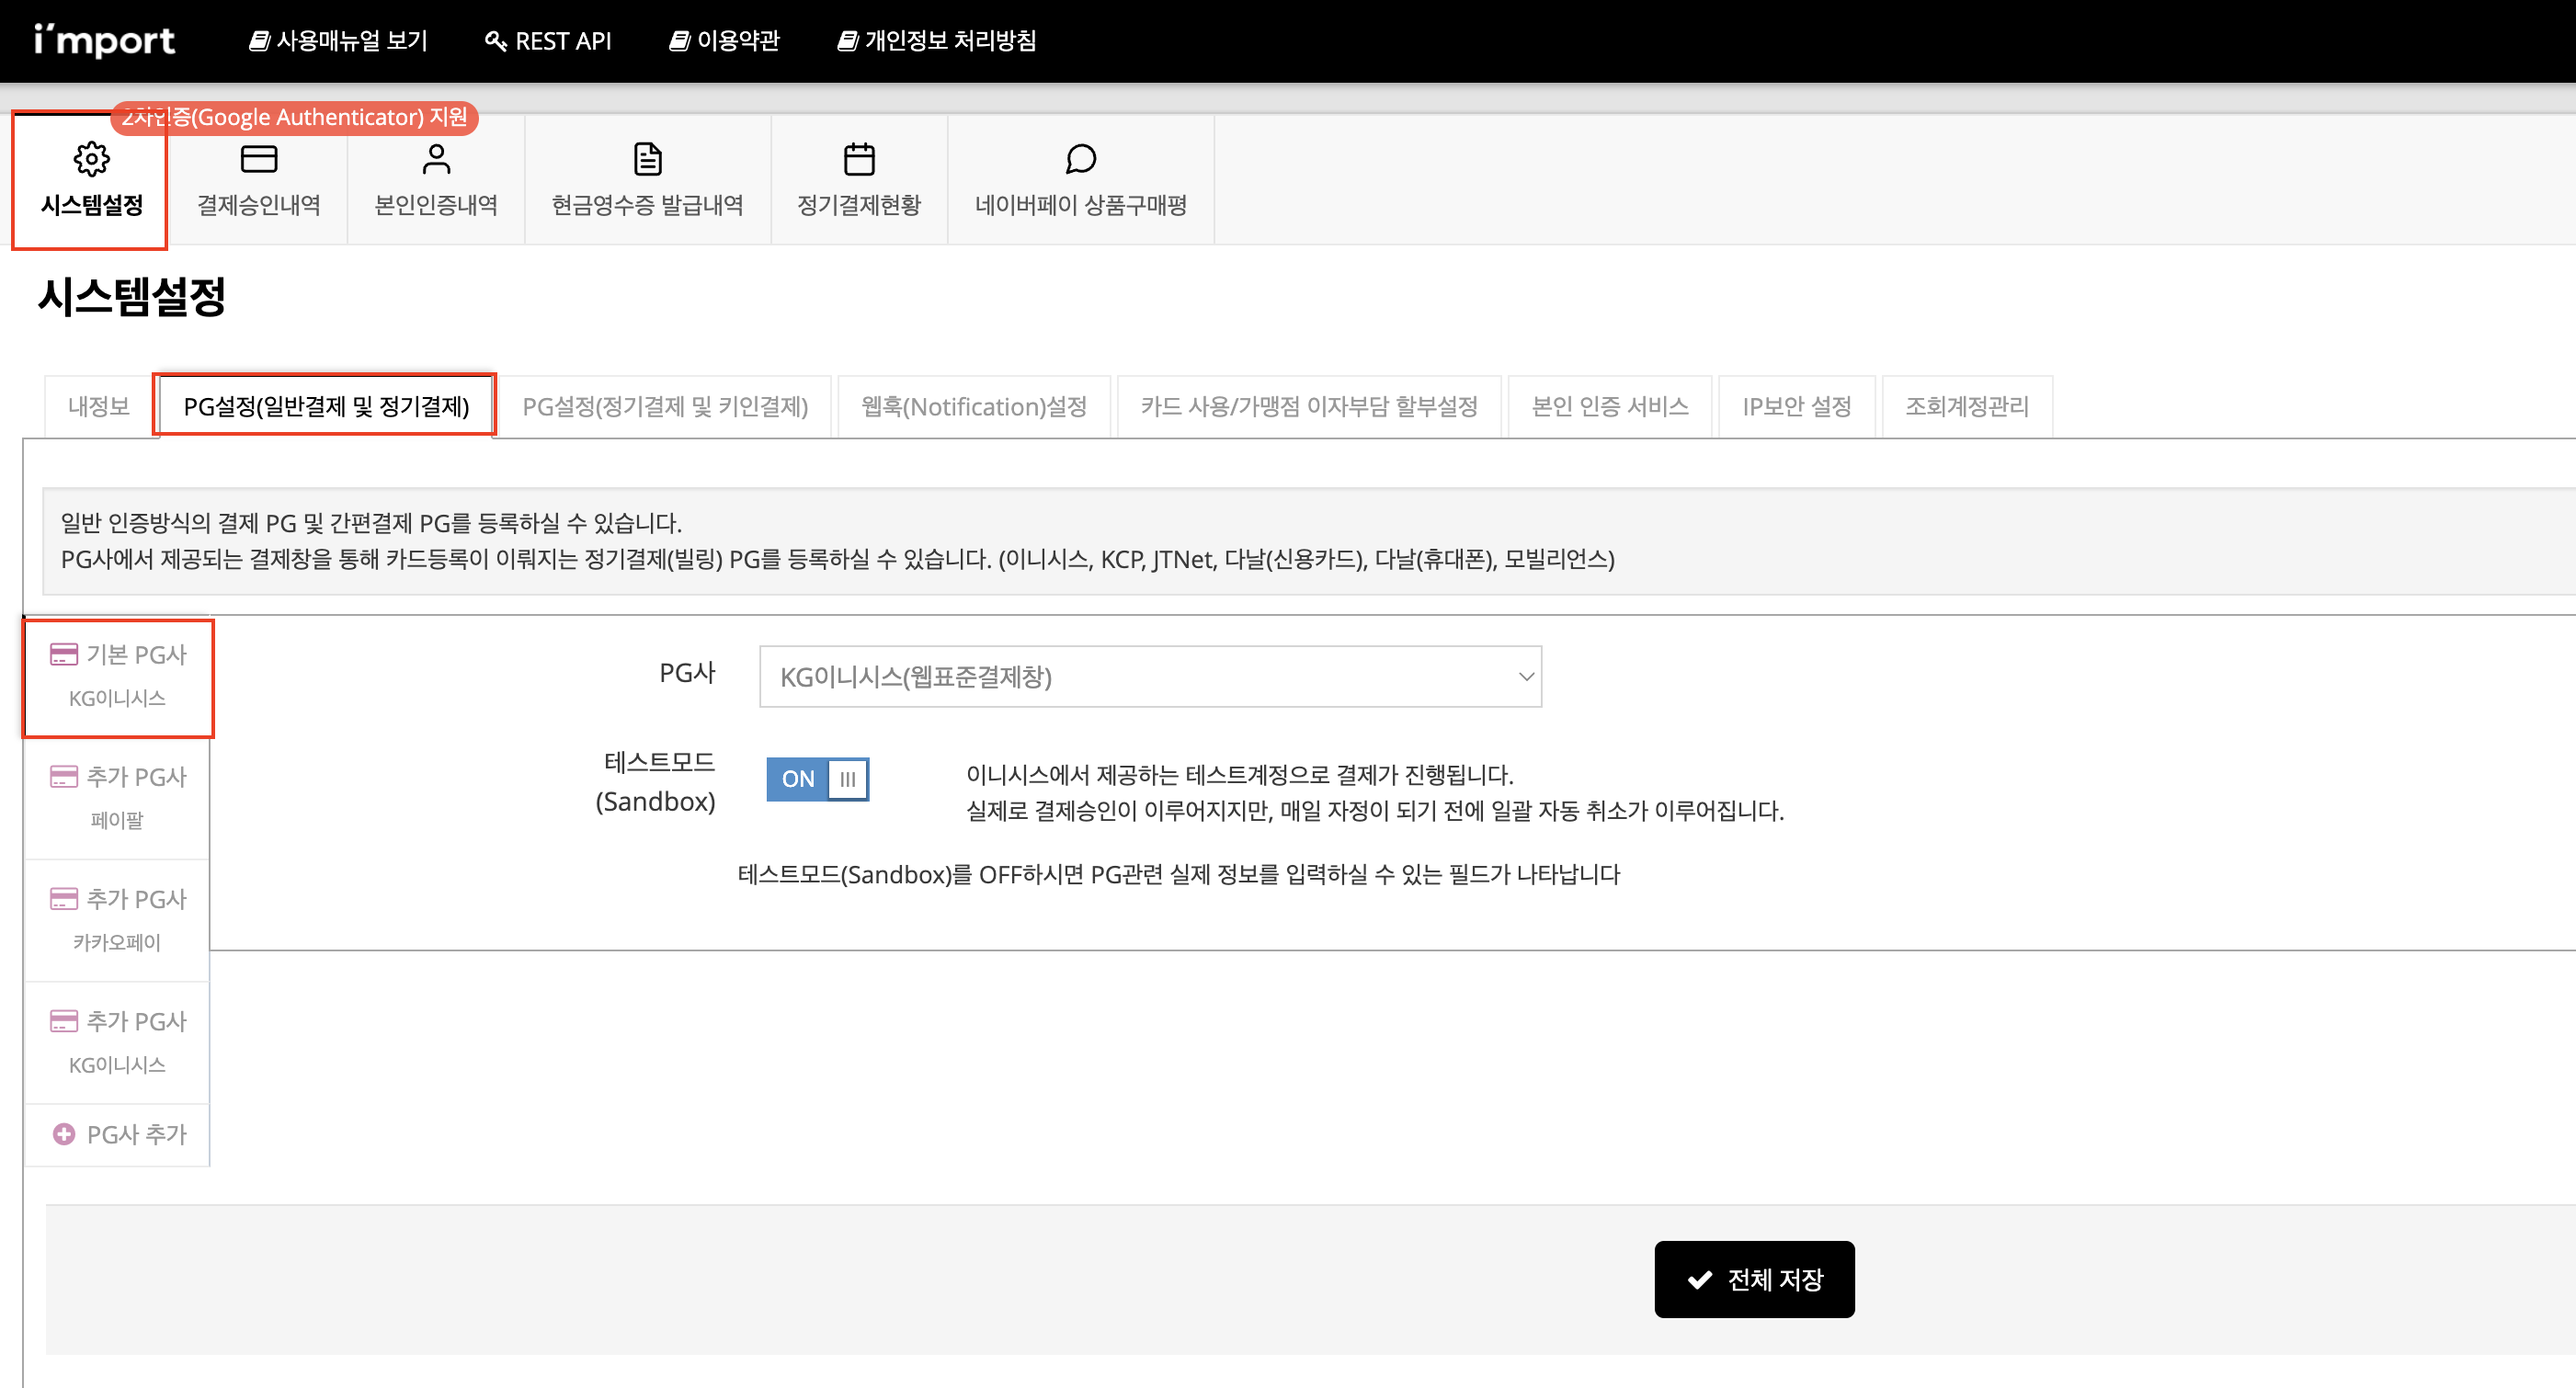Select 추가 PG사 페이팔 sidebar item
The image size is (2576, 1388).
click(x=118, y=798)
